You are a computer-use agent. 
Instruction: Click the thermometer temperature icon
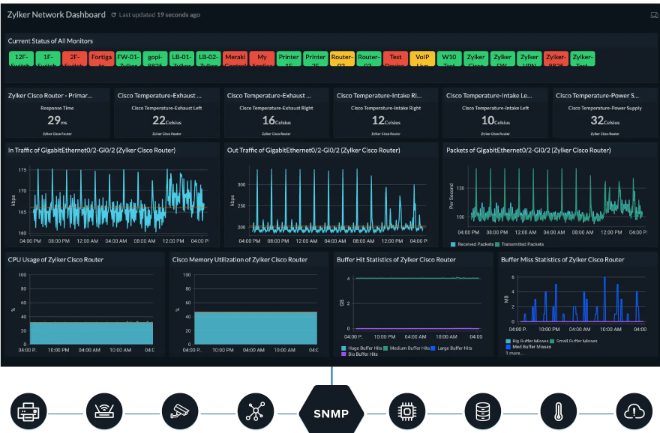coord(557,411)
